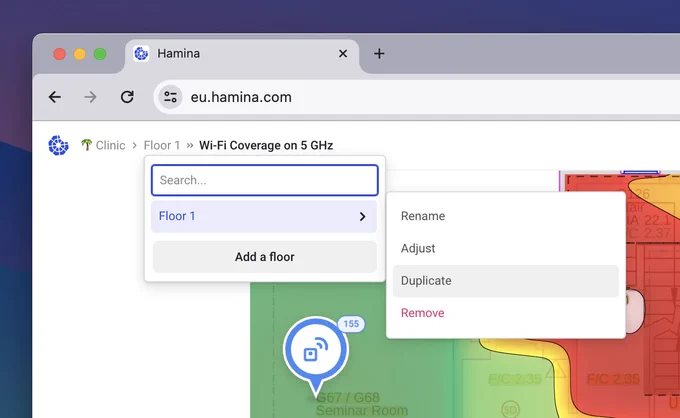680x418 pixels.
Task: Open the Clinic project breadcrumb
Action: coord(110,145)
